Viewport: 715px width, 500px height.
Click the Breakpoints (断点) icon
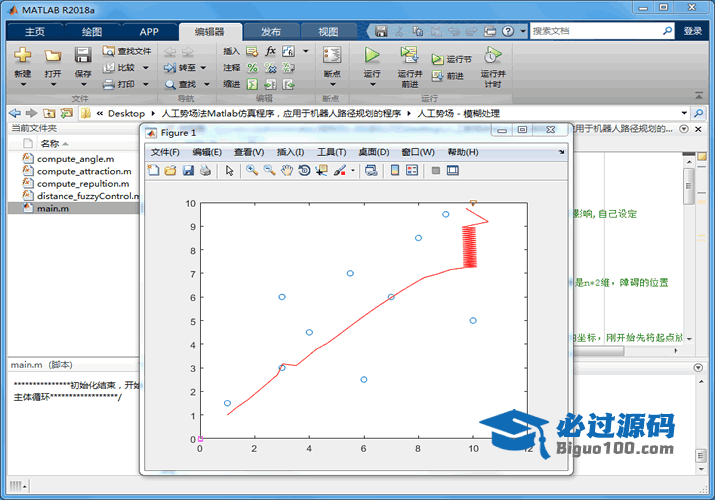[x=332, y=55]
